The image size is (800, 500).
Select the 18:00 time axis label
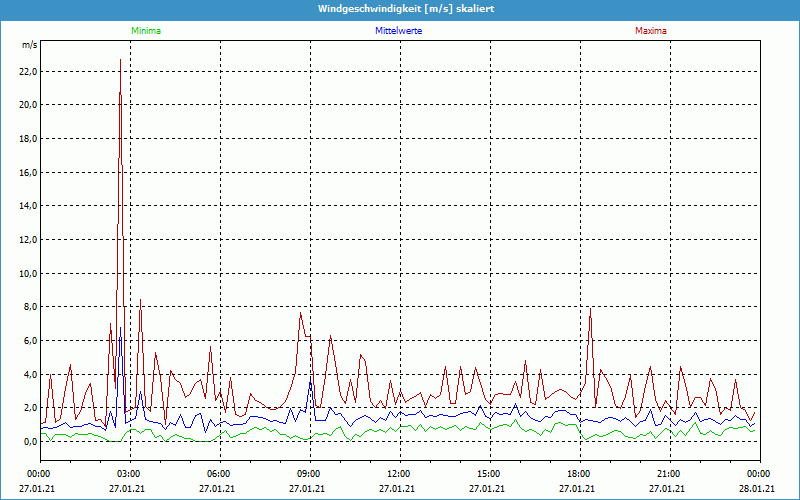click(x=579, y=474)
